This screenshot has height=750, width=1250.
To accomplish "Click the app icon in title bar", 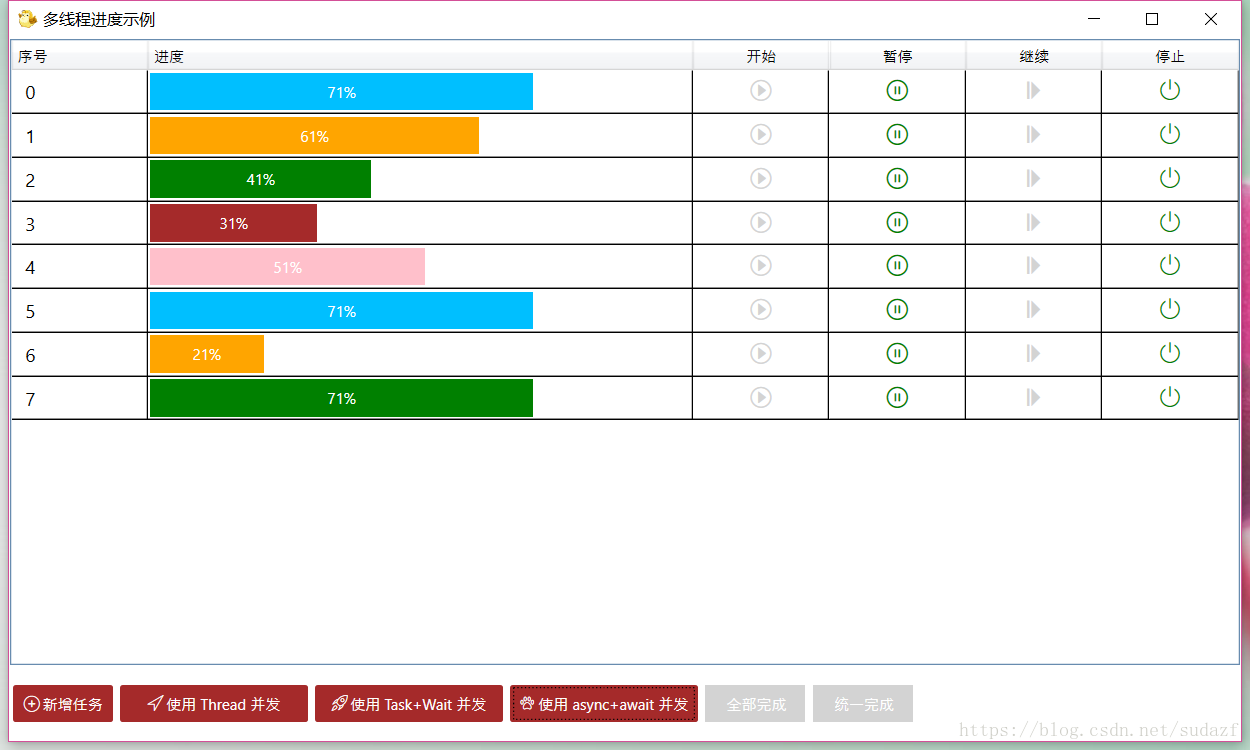I will [x=28, y=19].
